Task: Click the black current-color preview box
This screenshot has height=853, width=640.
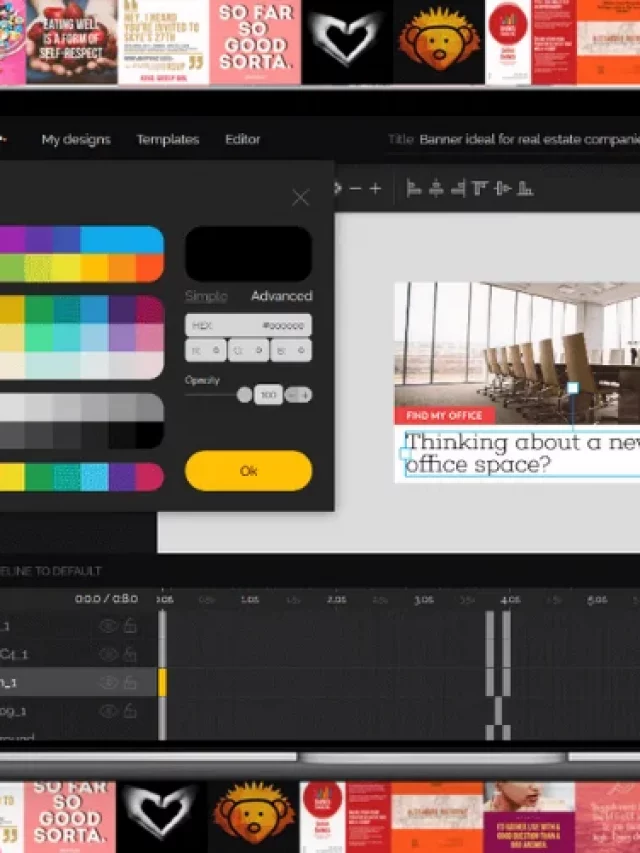Action: [249, 254]
